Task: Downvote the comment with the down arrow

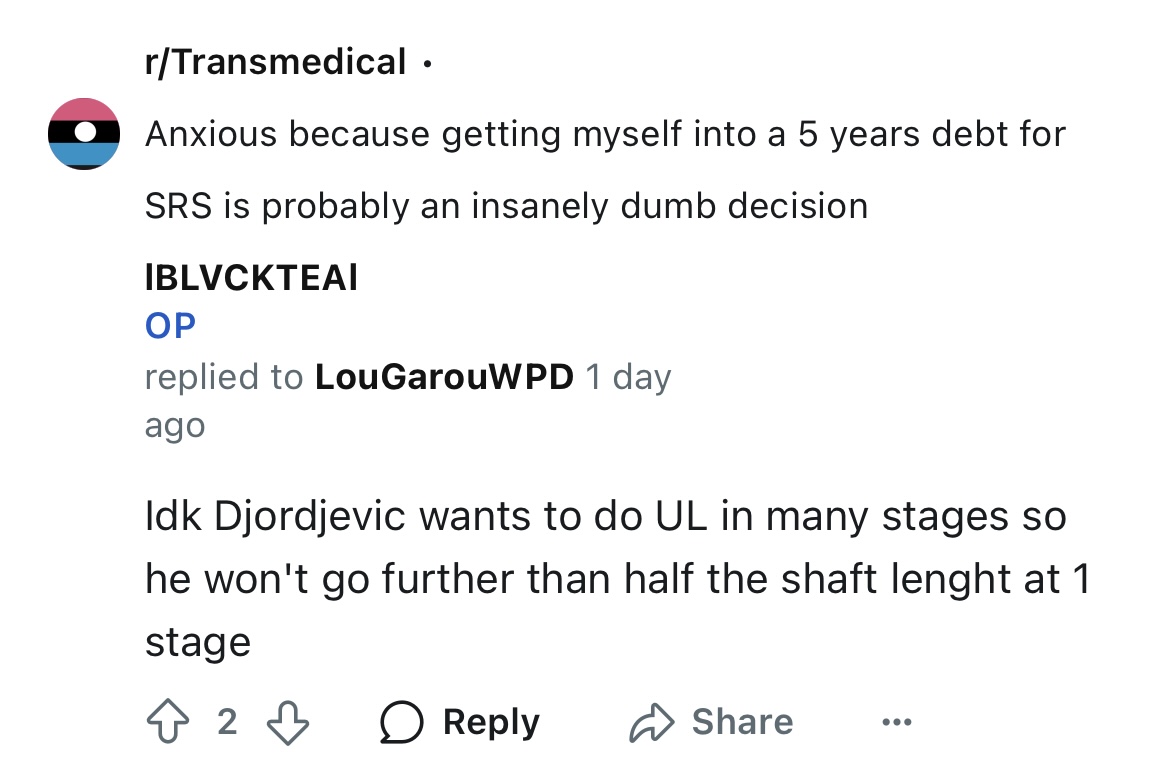Action: [x=288, y=723]
